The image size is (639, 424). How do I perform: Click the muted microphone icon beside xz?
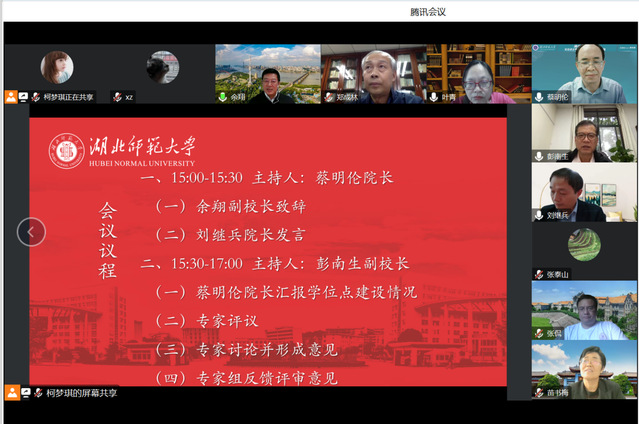(x=116, y=97)
